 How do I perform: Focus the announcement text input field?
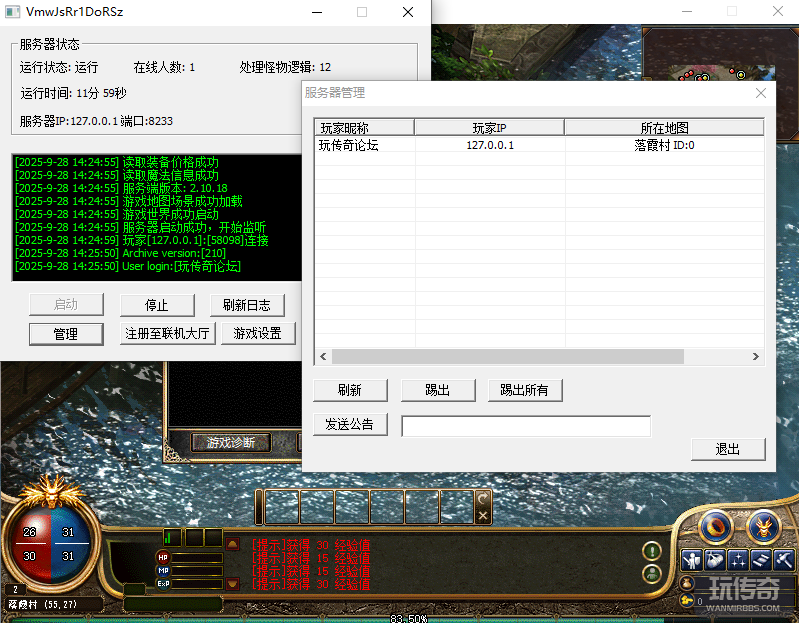pos(526,426)
